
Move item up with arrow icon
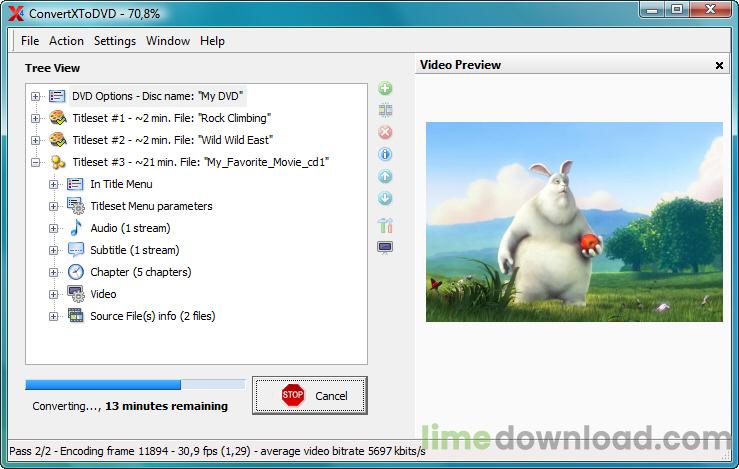[385, 176]
